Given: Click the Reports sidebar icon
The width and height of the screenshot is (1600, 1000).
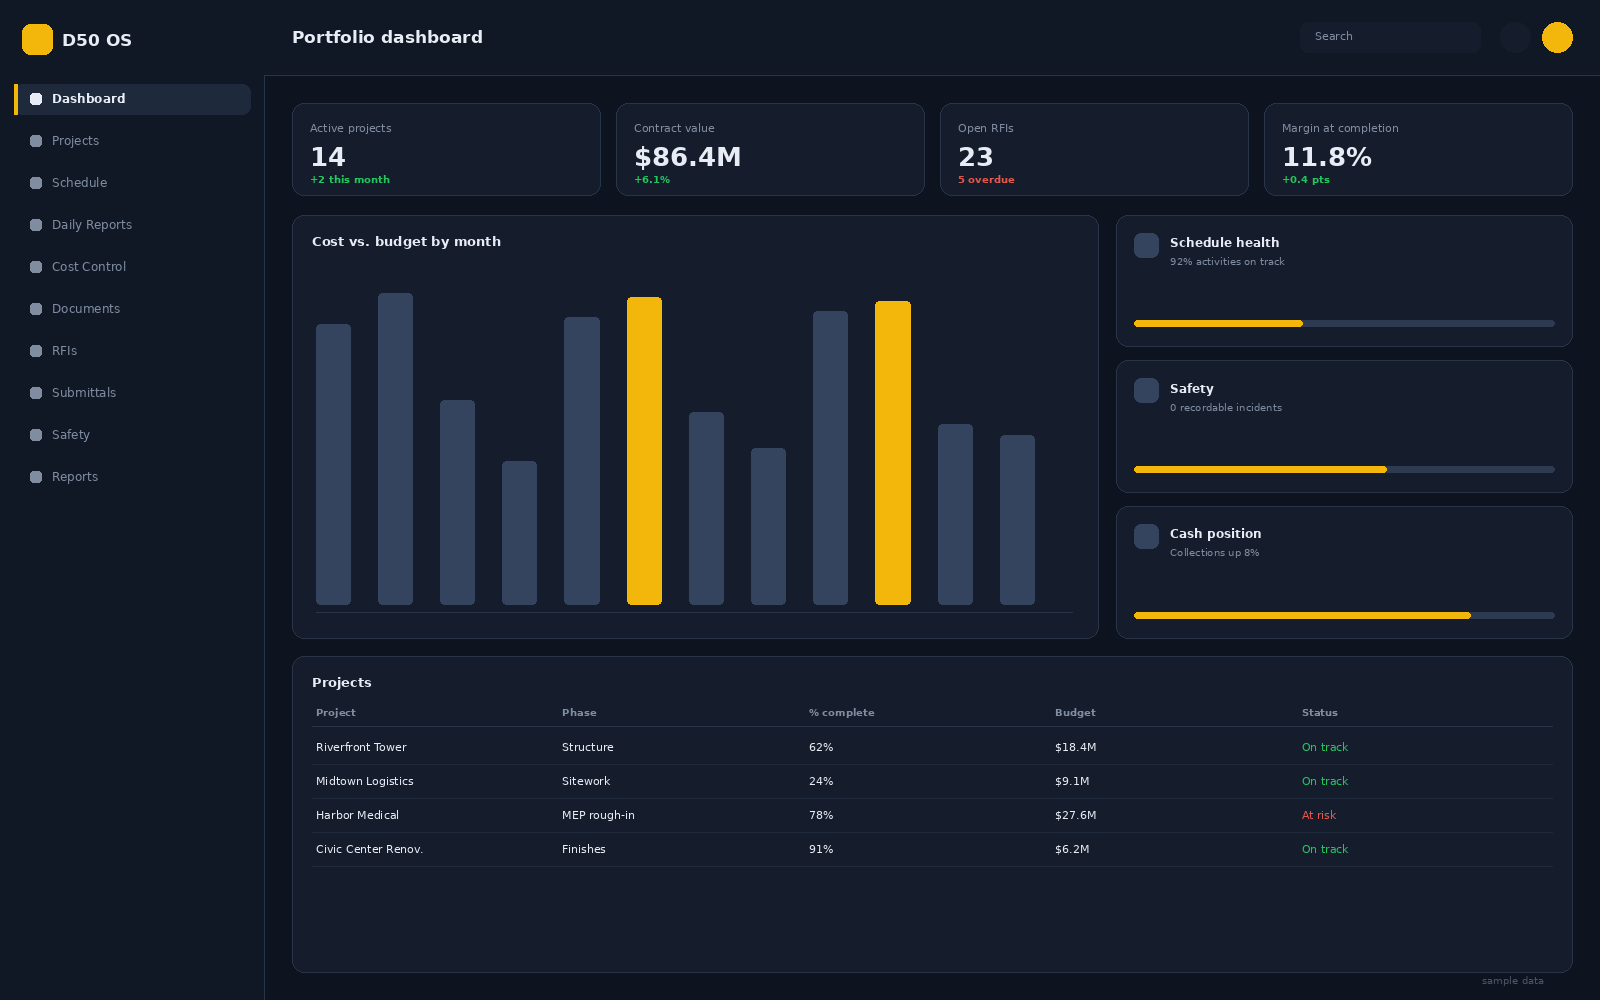Looking at the screenshot, I should click(36, 477).
